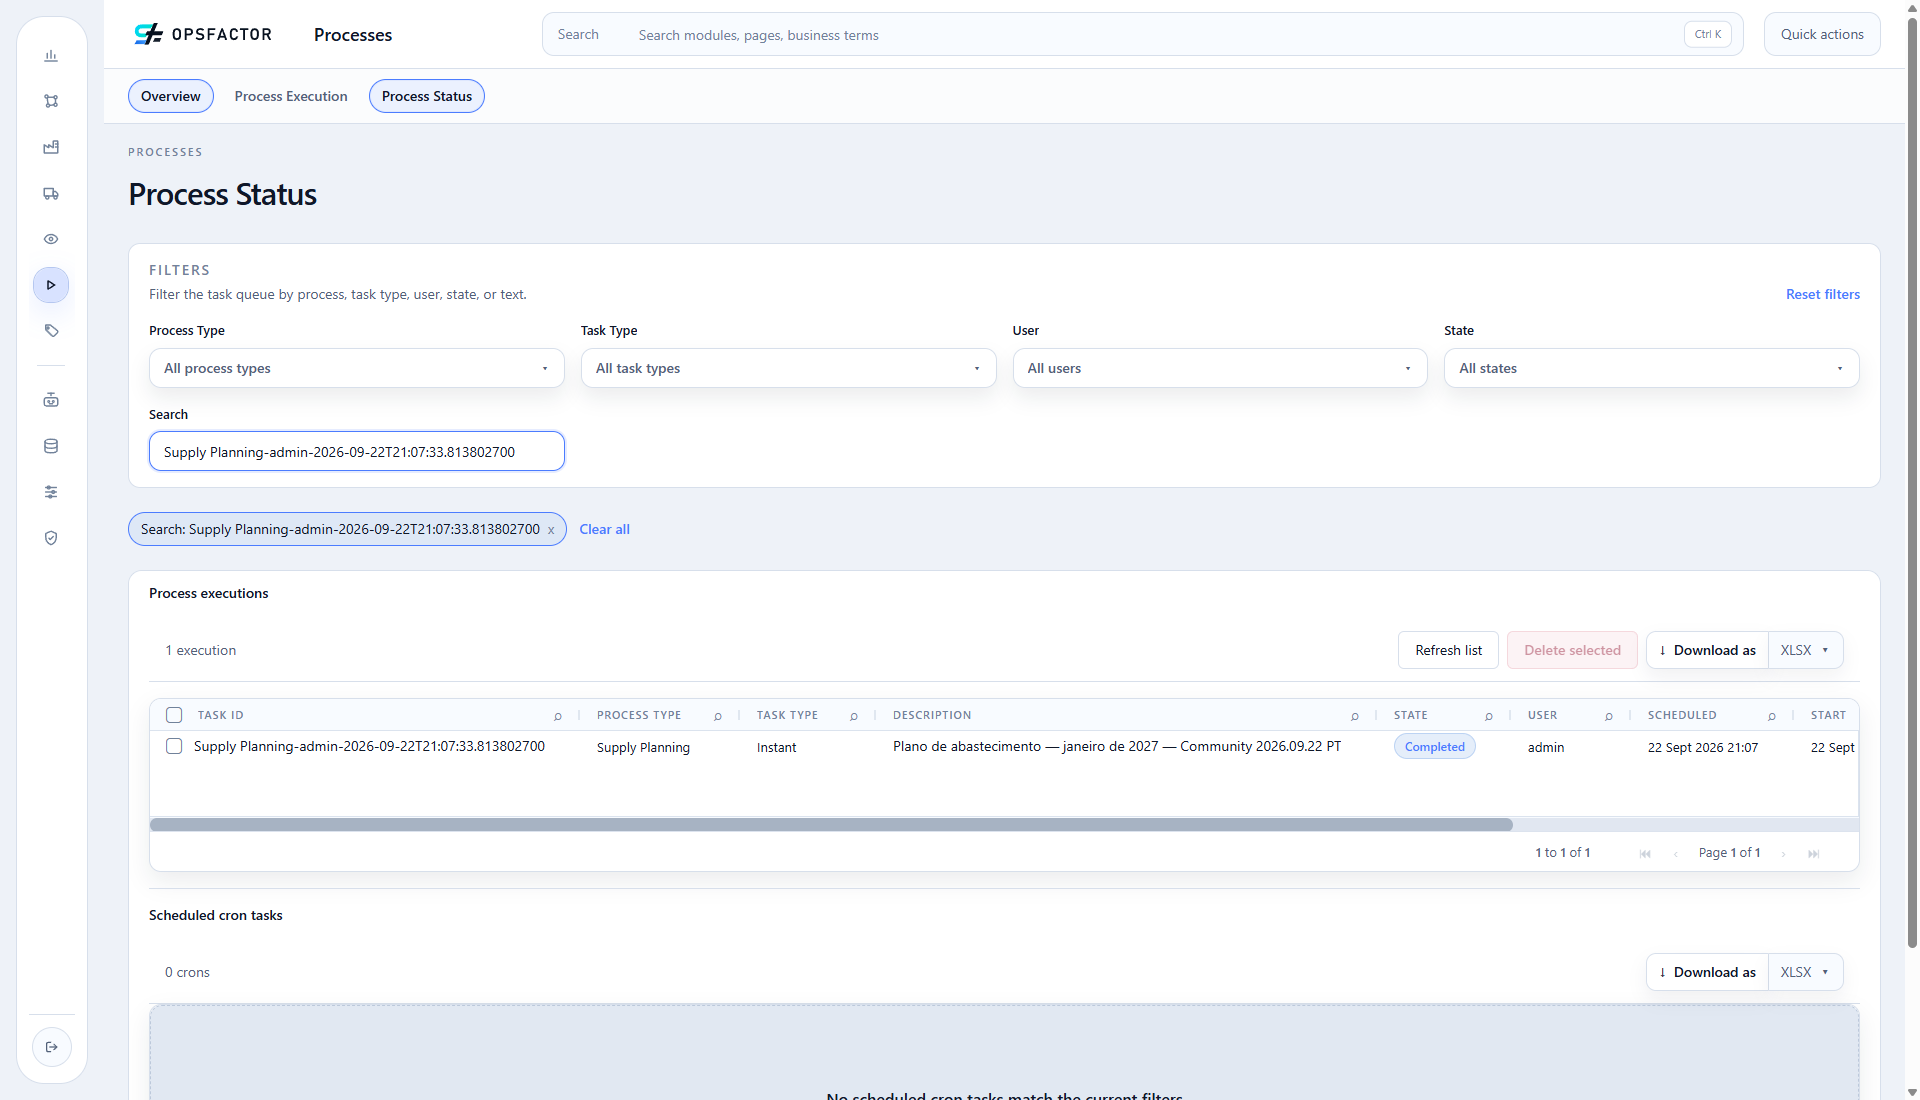This screenshot has height=1100, width=1920.
Task: Focus the global search modules field
Action: (1142, 34)
